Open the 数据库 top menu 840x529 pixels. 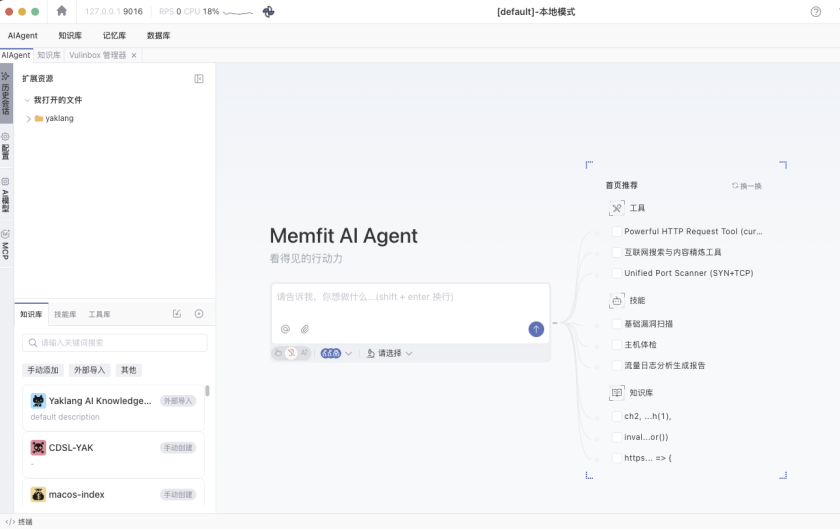click(x=159, y=35)
